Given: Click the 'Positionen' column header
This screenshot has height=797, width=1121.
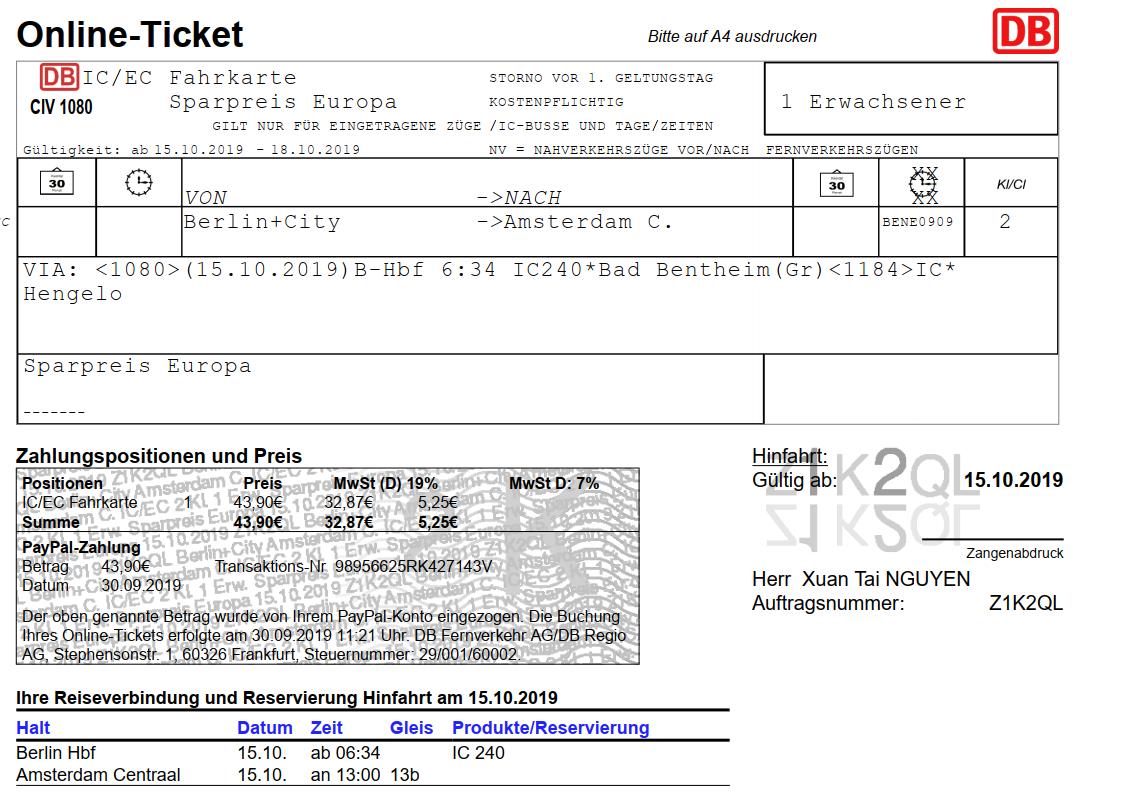Looking at the screenshot, I should pos(62,483).
